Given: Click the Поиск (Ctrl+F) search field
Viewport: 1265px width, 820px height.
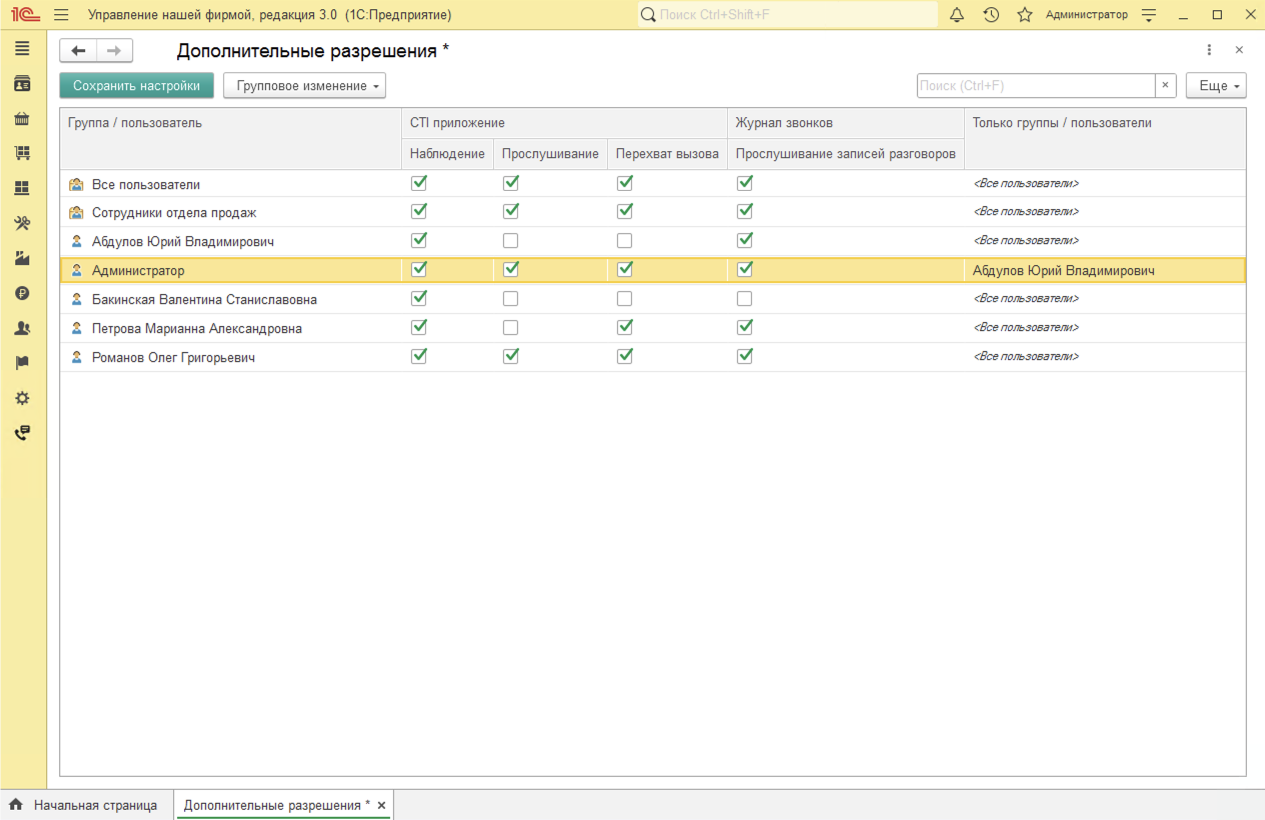Looking at the screenshot, I should [x=1035, y=86].
